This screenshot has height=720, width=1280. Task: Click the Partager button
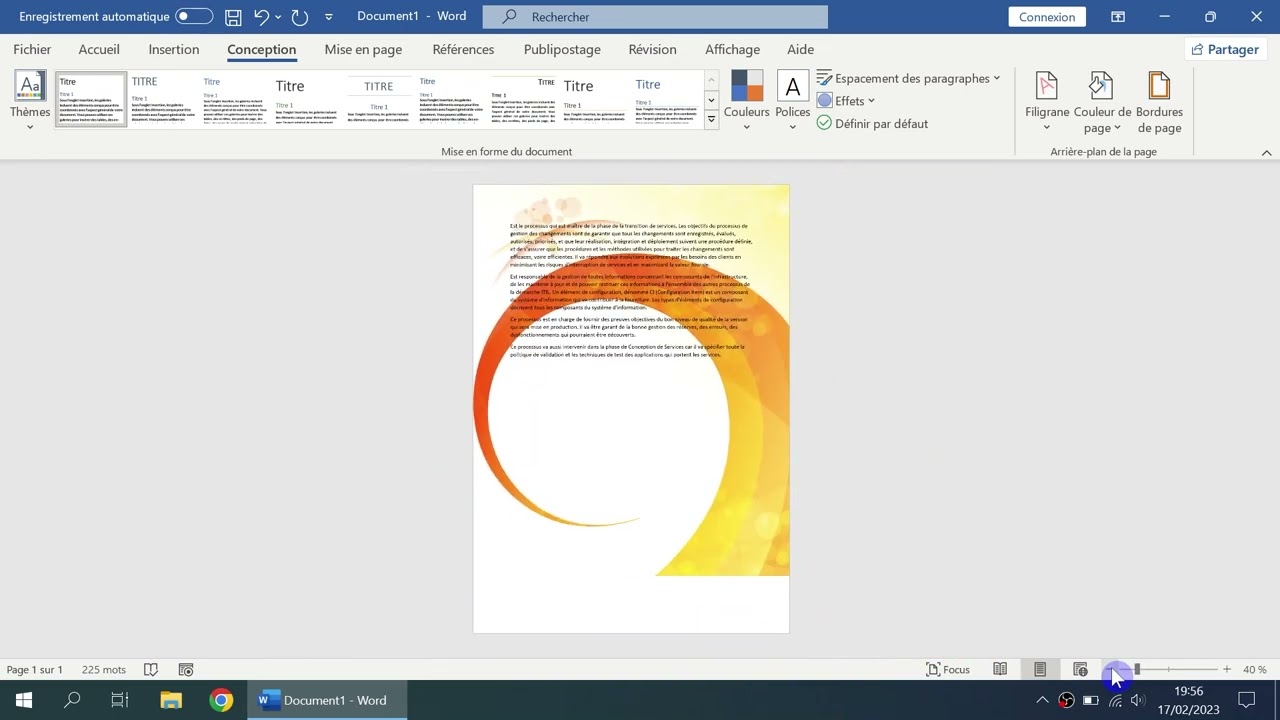pos(1225,49)
